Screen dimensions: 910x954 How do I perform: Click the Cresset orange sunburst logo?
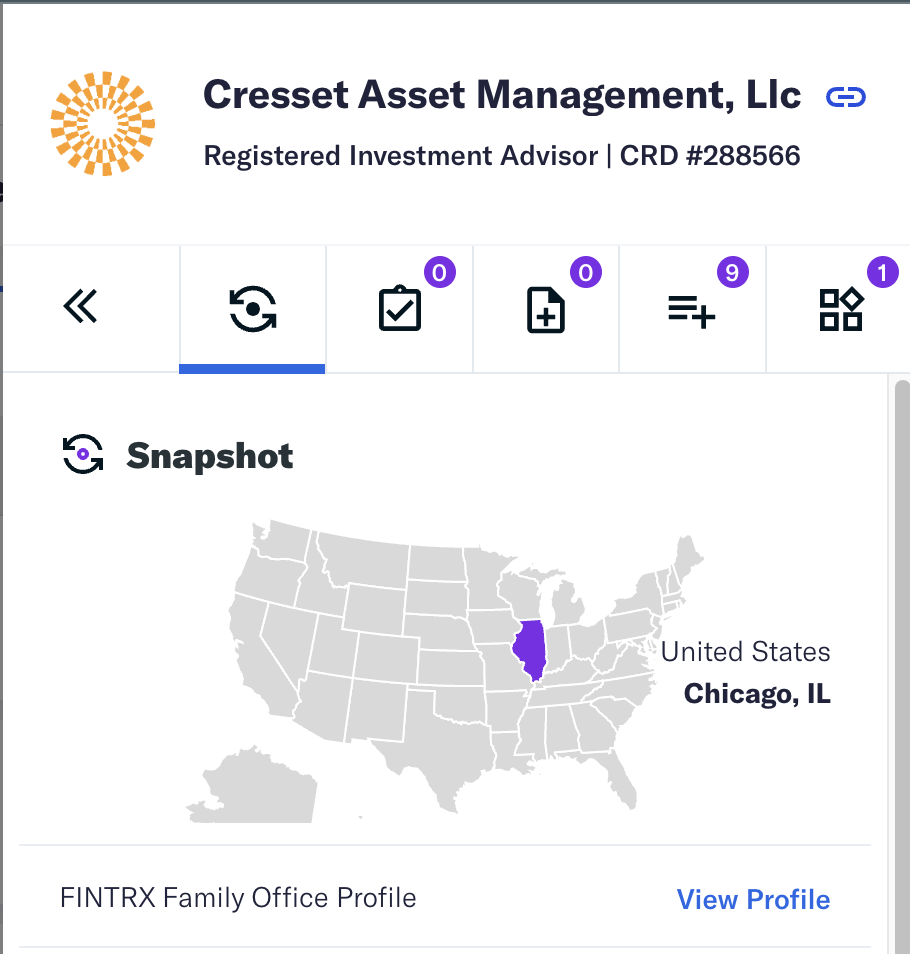(103, 124)
